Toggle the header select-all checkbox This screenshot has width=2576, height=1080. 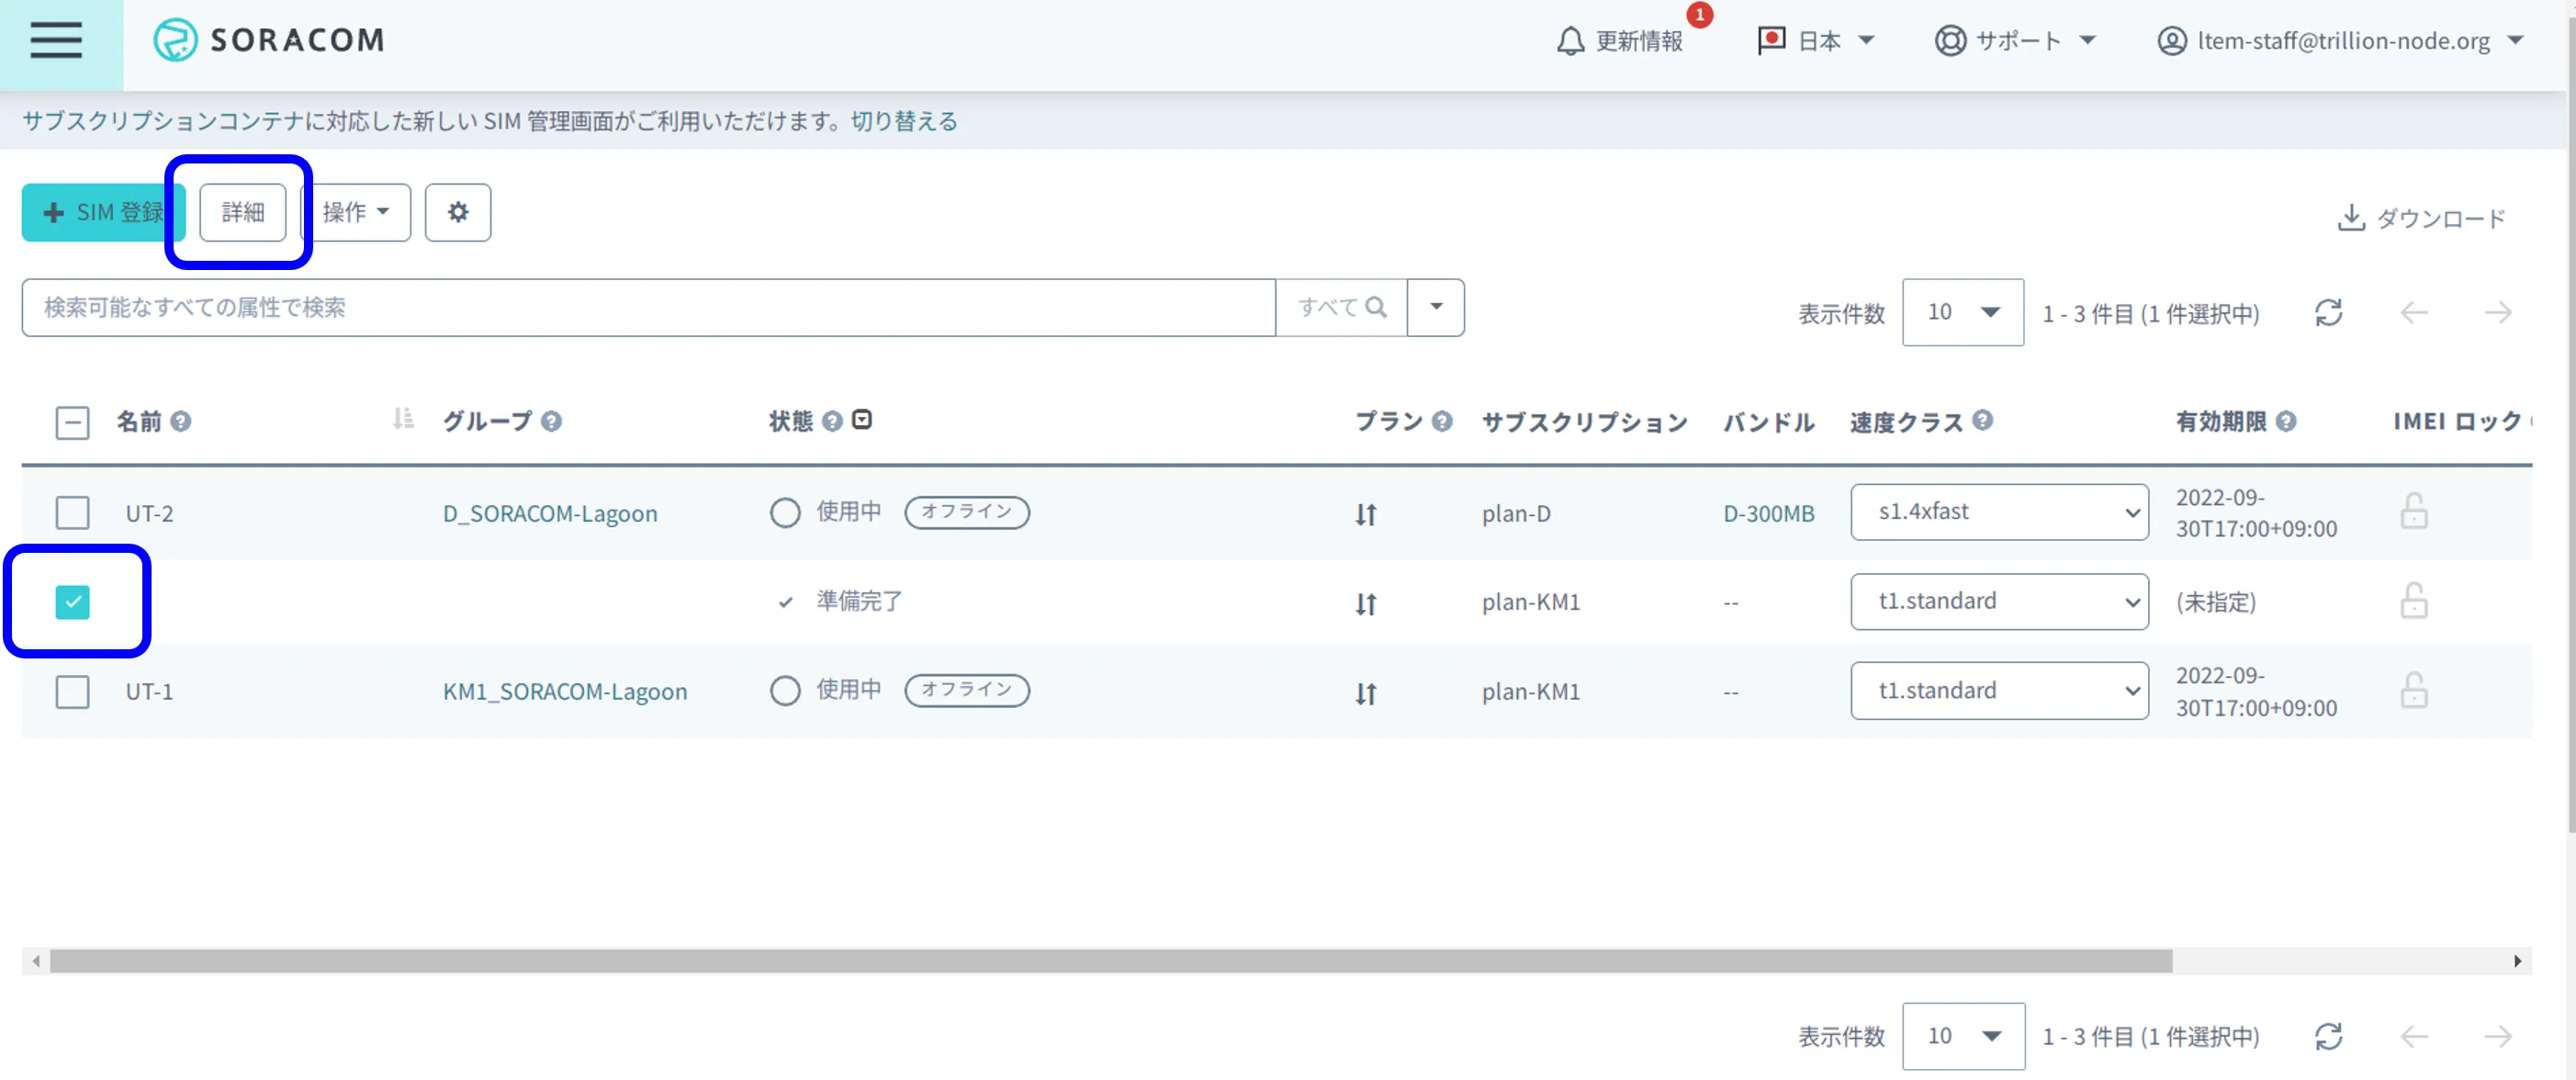pos(72,423)
